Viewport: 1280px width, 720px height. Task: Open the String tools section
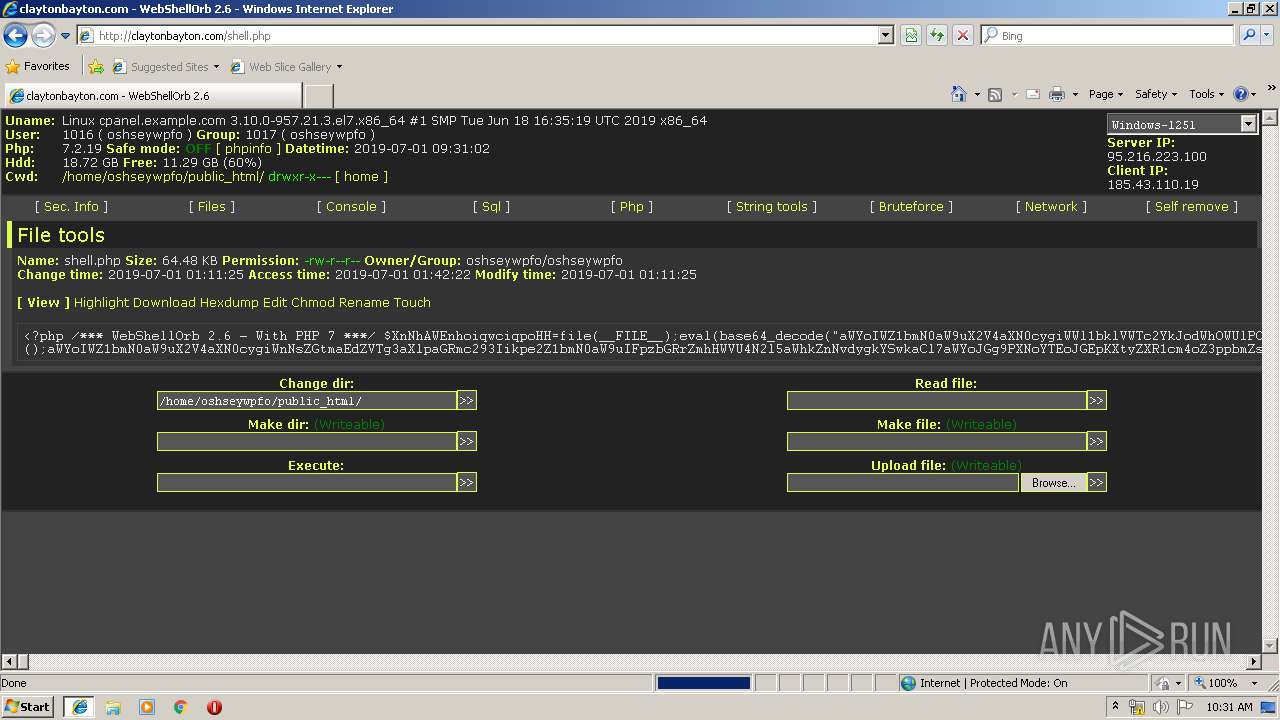772,206
